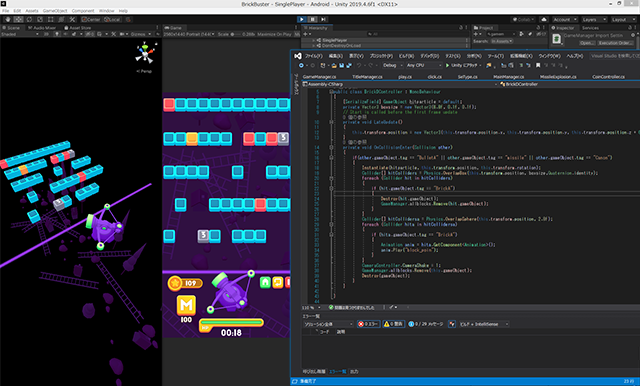This screenshot has height=386, width=640.
Task: Open the GameManager.cs tab in Visual Studio
Action: tap(320, 77)
